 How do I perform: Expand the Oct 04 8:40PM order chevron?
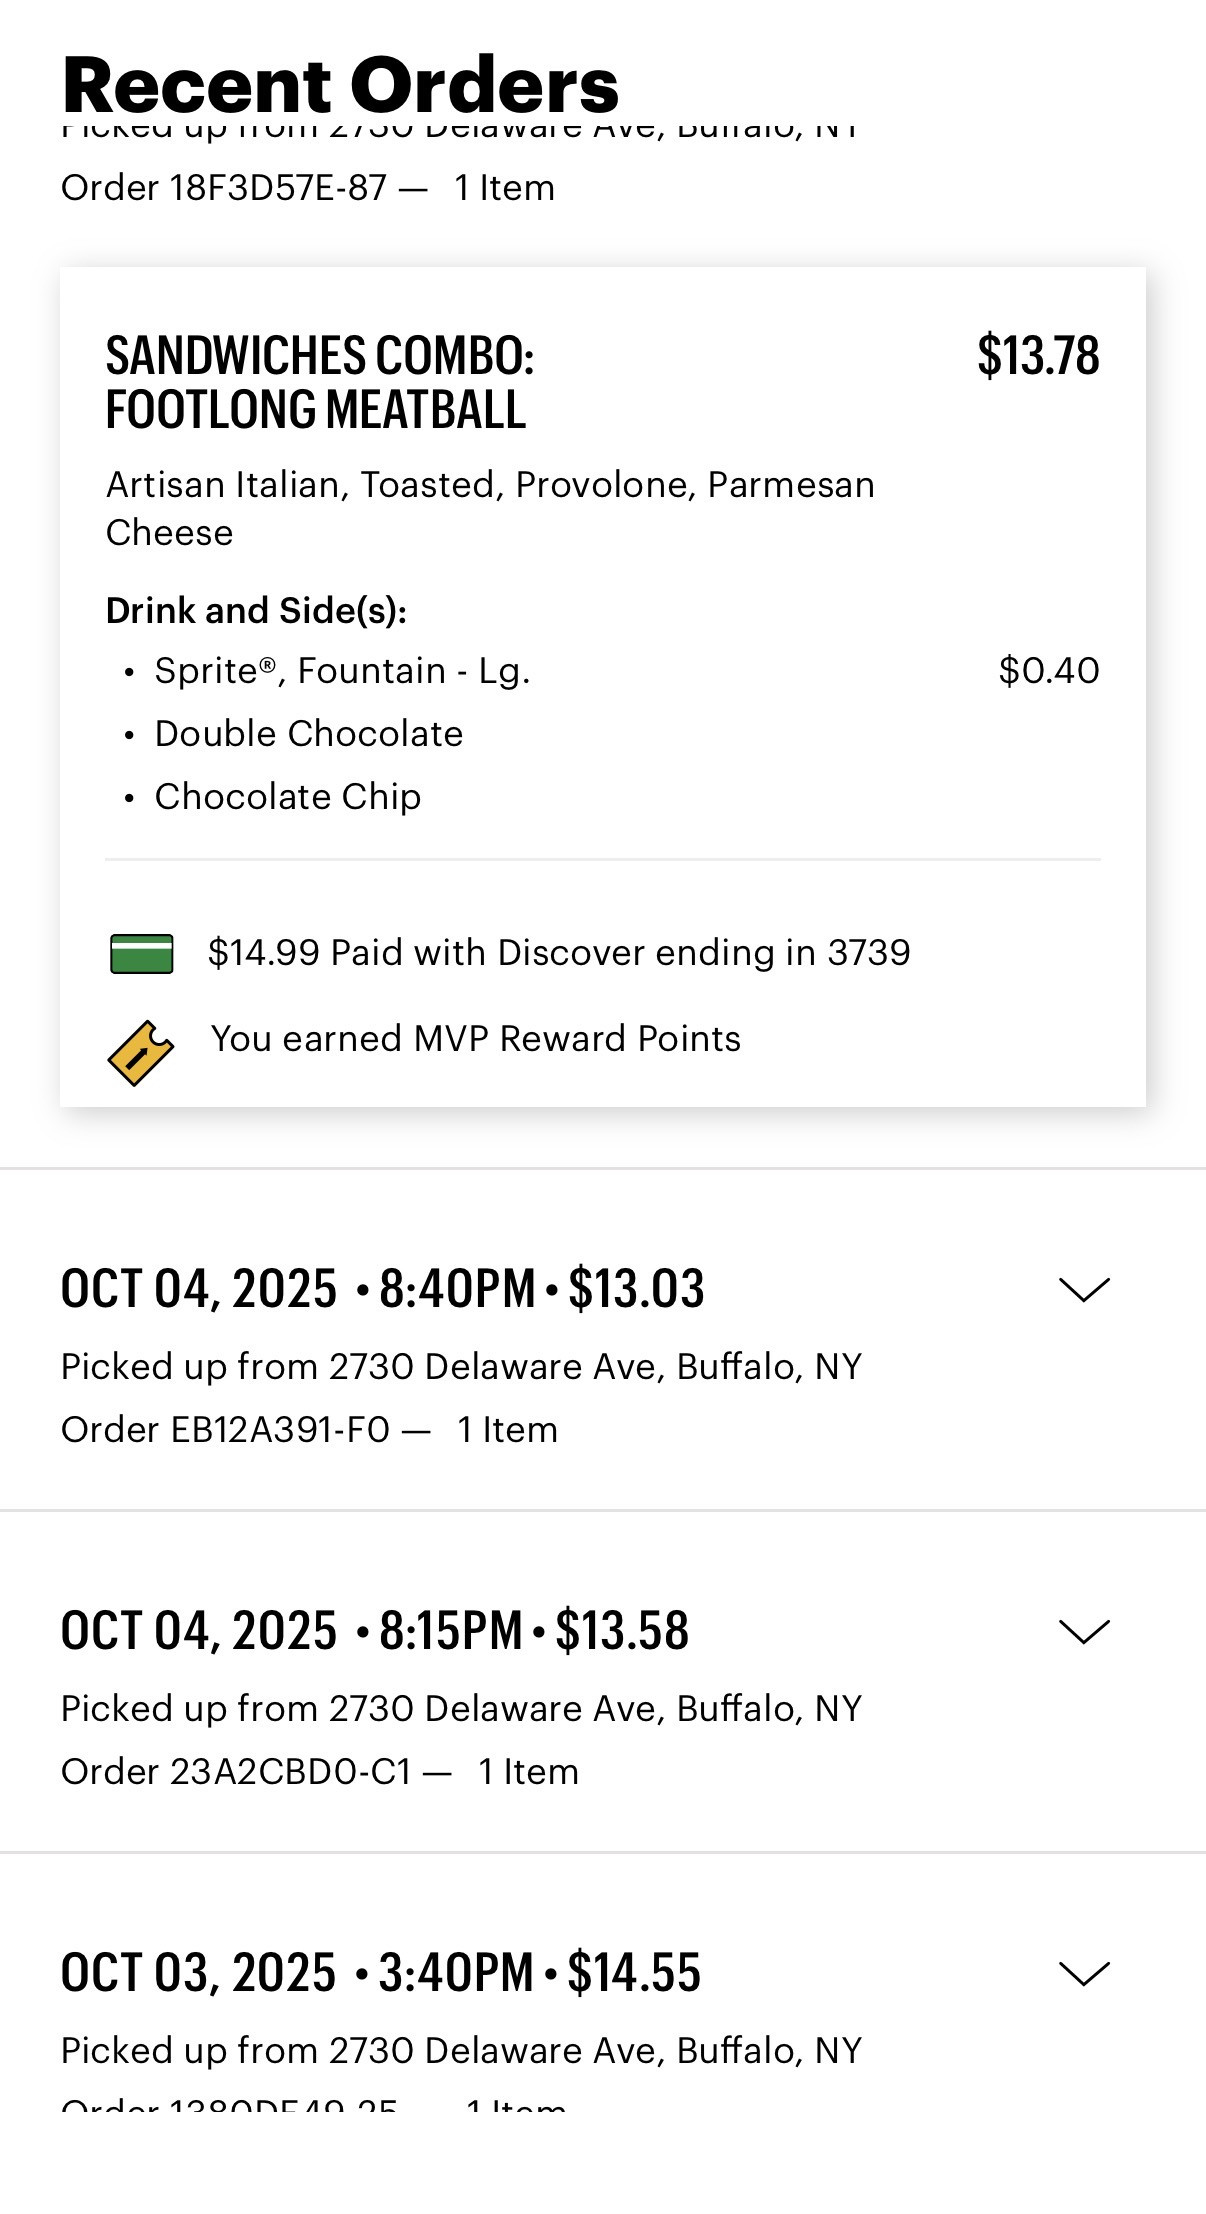tap(1084, 1289)
